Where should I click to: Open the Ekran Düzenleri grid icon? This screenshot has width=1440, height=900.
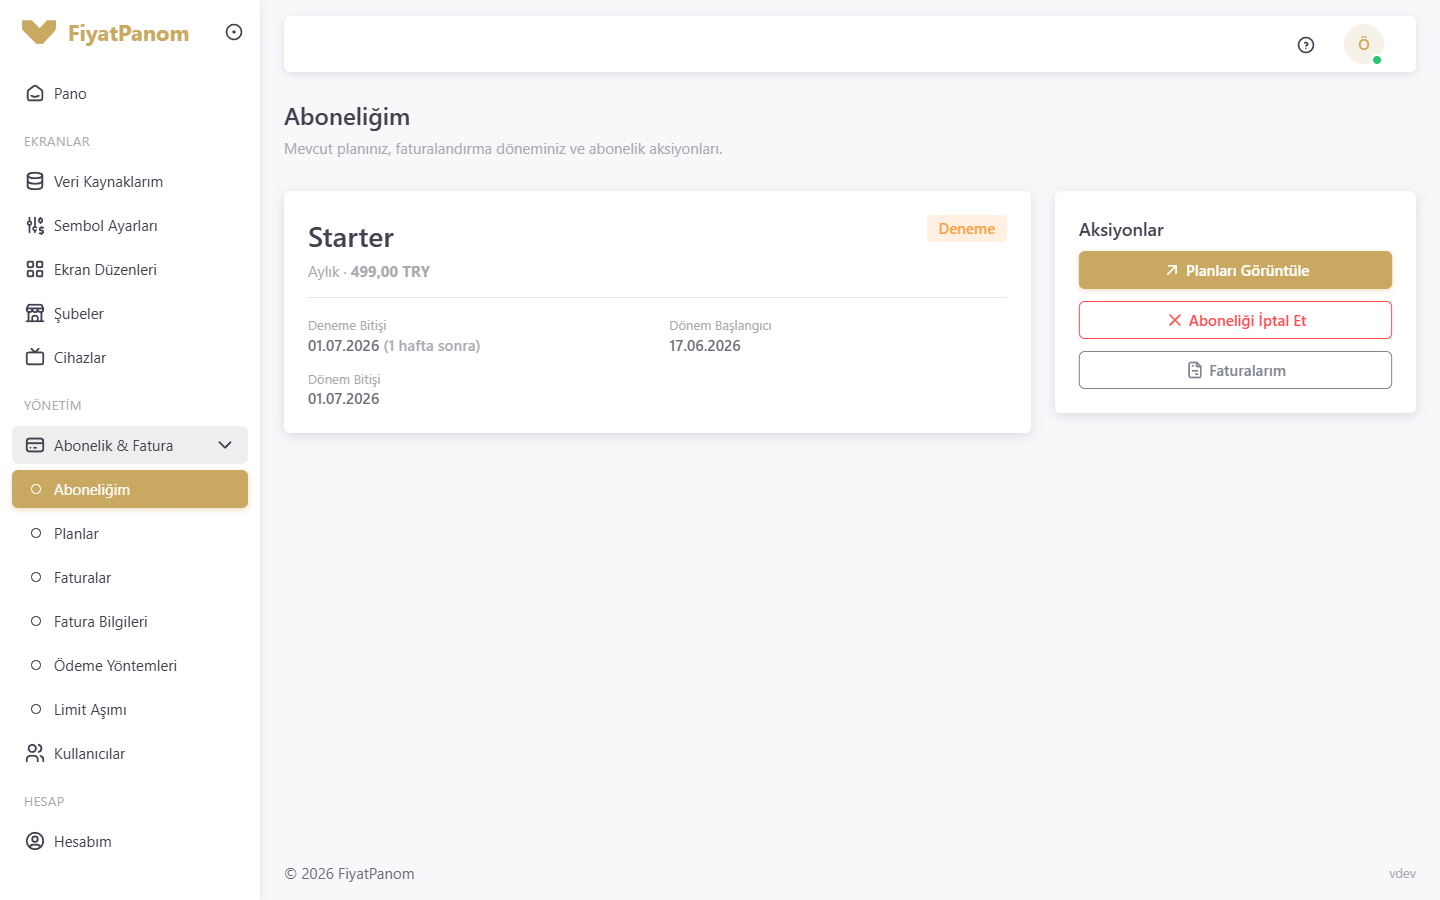(35, 269)
